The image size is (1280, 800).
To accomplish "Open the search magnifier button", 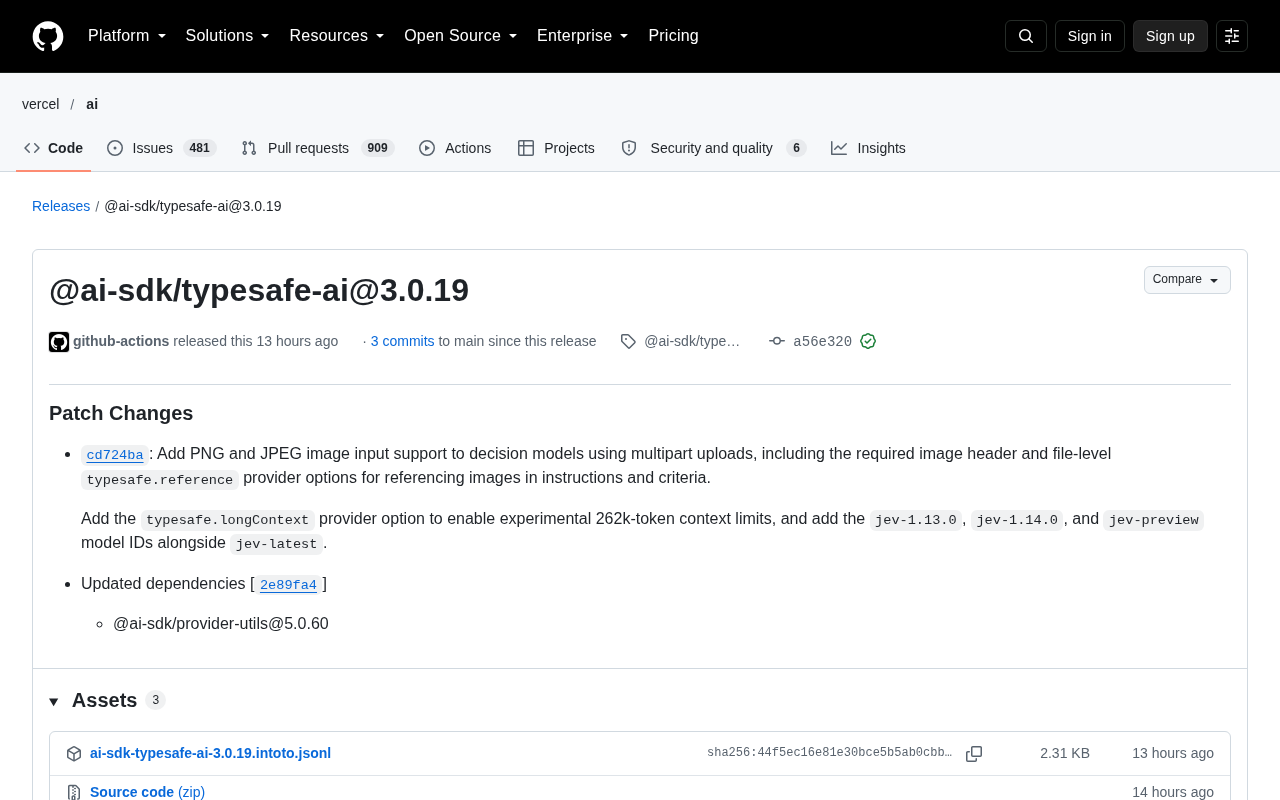I will (x=1026, y=36).
